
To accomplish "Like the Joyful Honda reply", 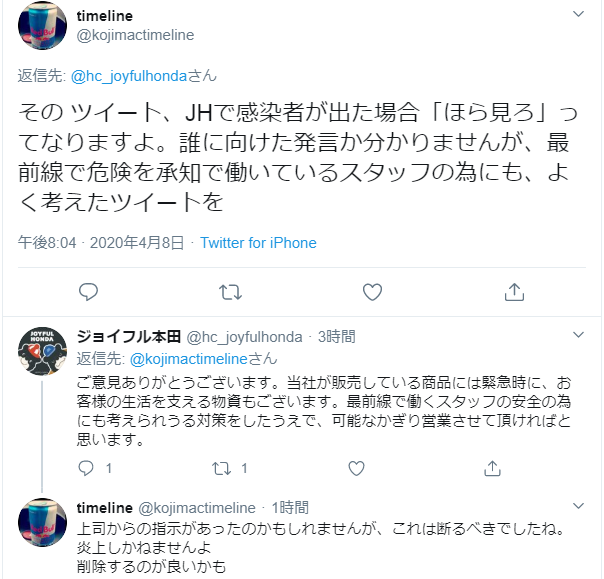I will pyautogui.click(x=356, y=467).
